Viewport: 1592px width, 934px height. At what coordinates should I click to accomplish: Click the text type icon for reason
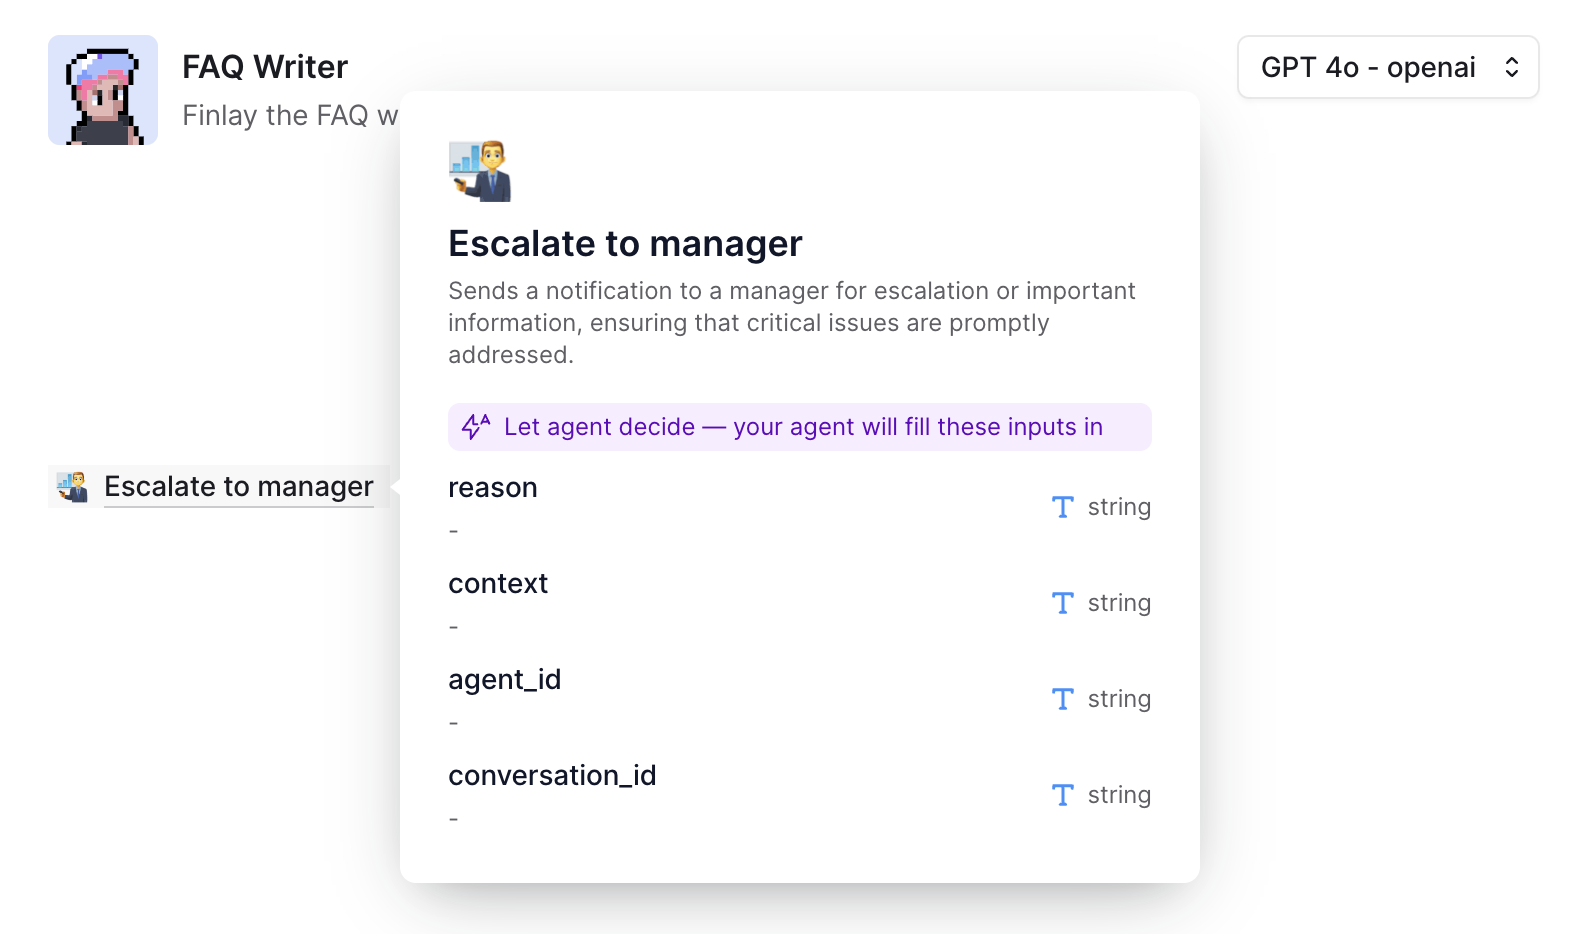click(1063, 507)
